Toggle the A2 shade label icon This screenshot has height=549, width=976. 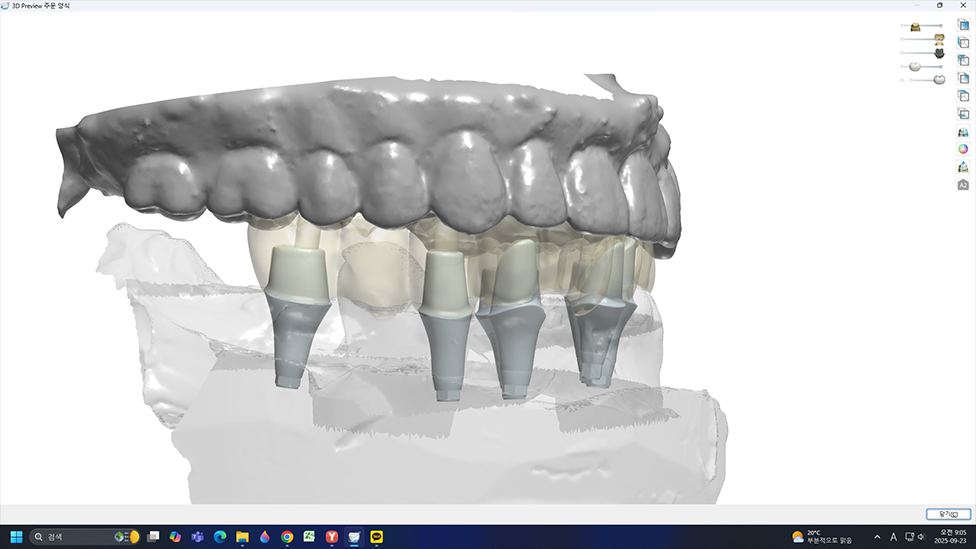[x=963, y=185]
